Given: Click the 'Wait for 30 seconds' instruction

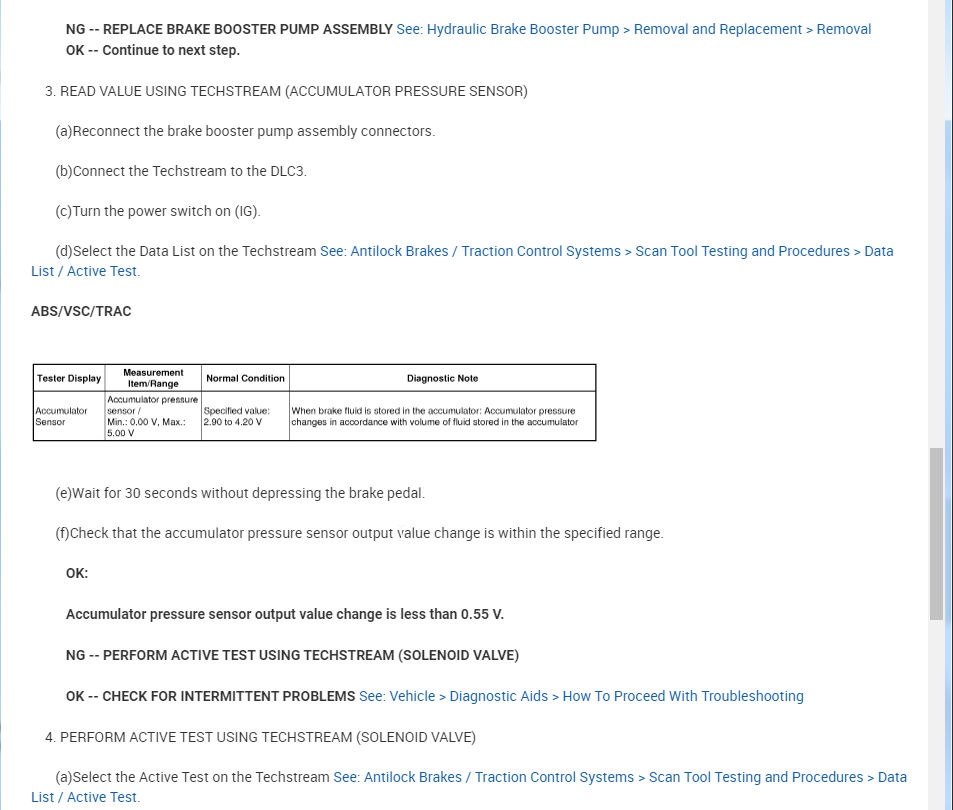Looking at the screenshot, I should click(x=240, y=493).
